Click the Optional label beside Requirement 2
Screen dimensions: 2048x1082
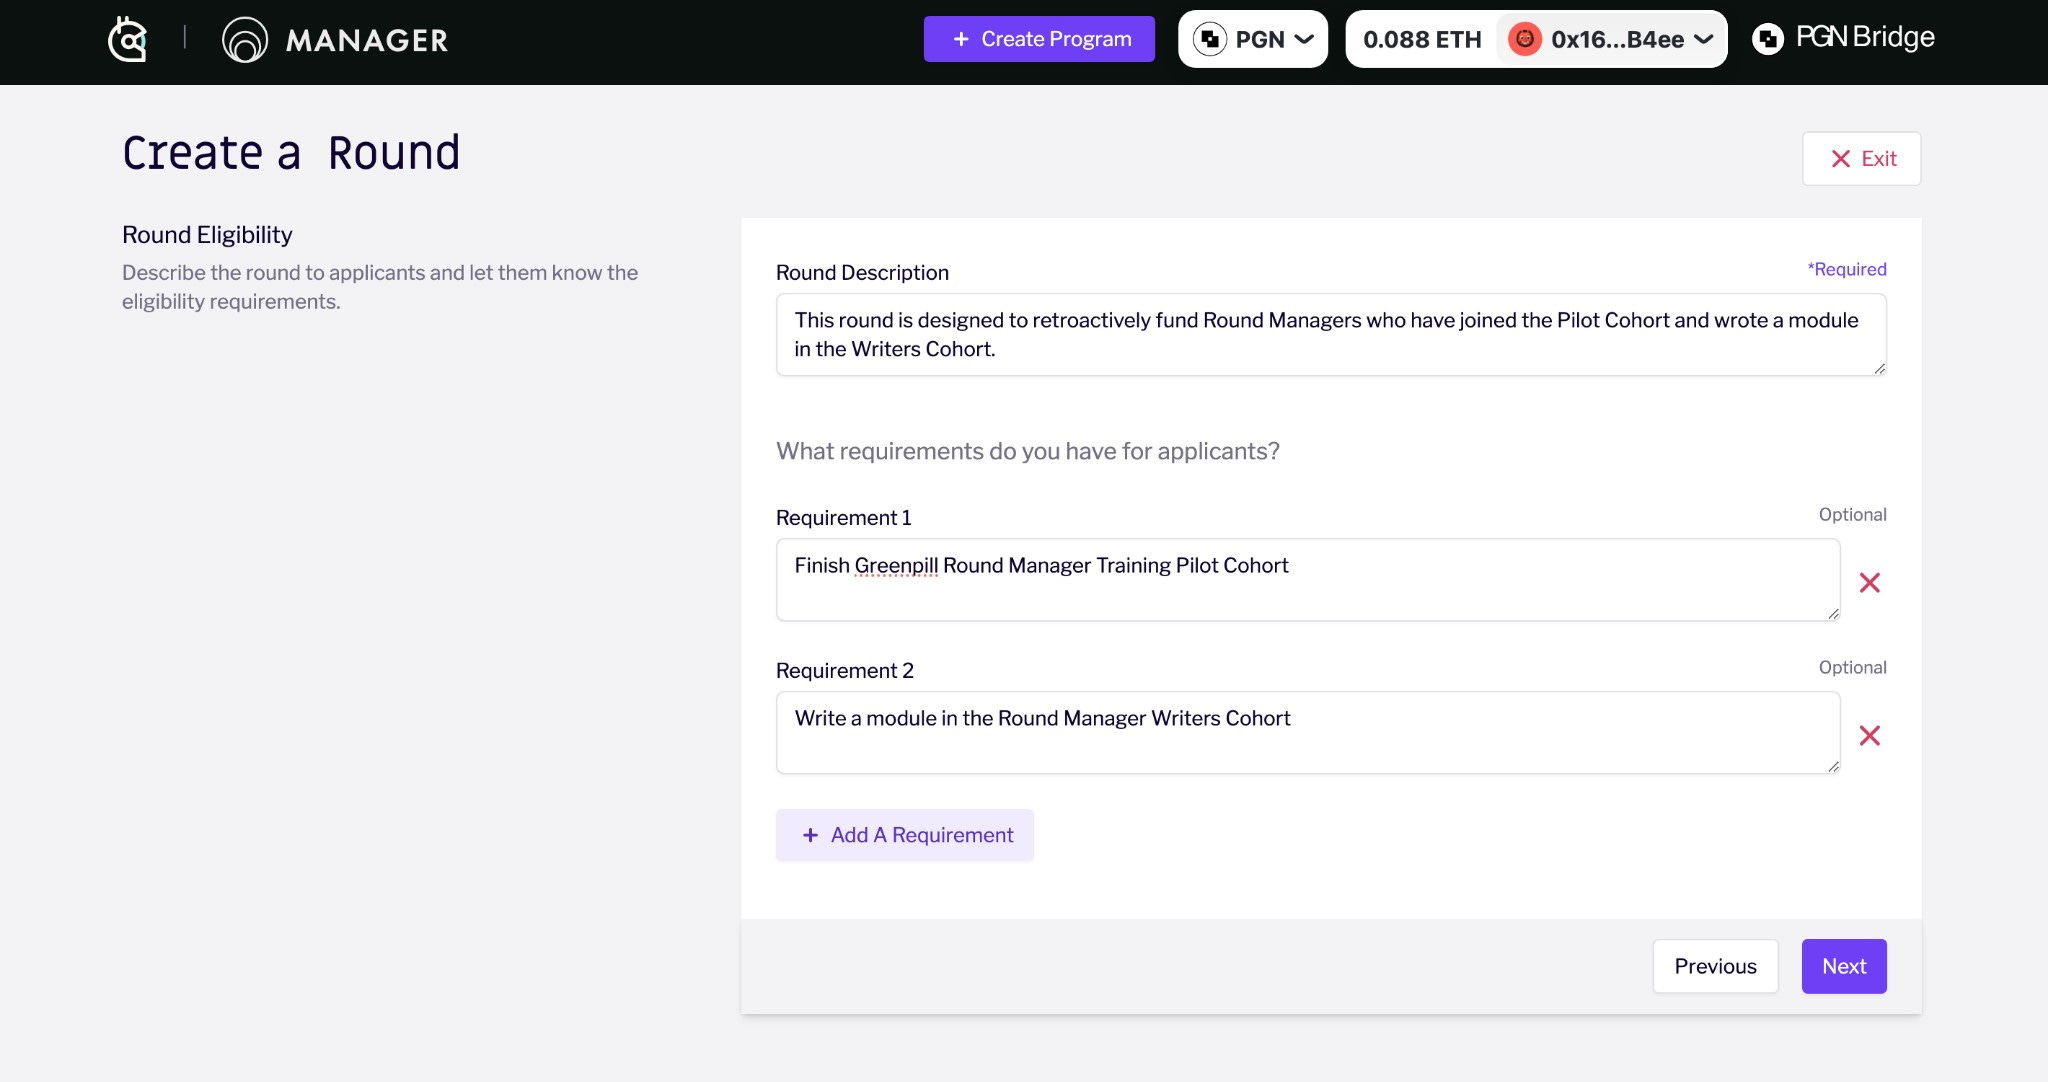[1853, 668]
